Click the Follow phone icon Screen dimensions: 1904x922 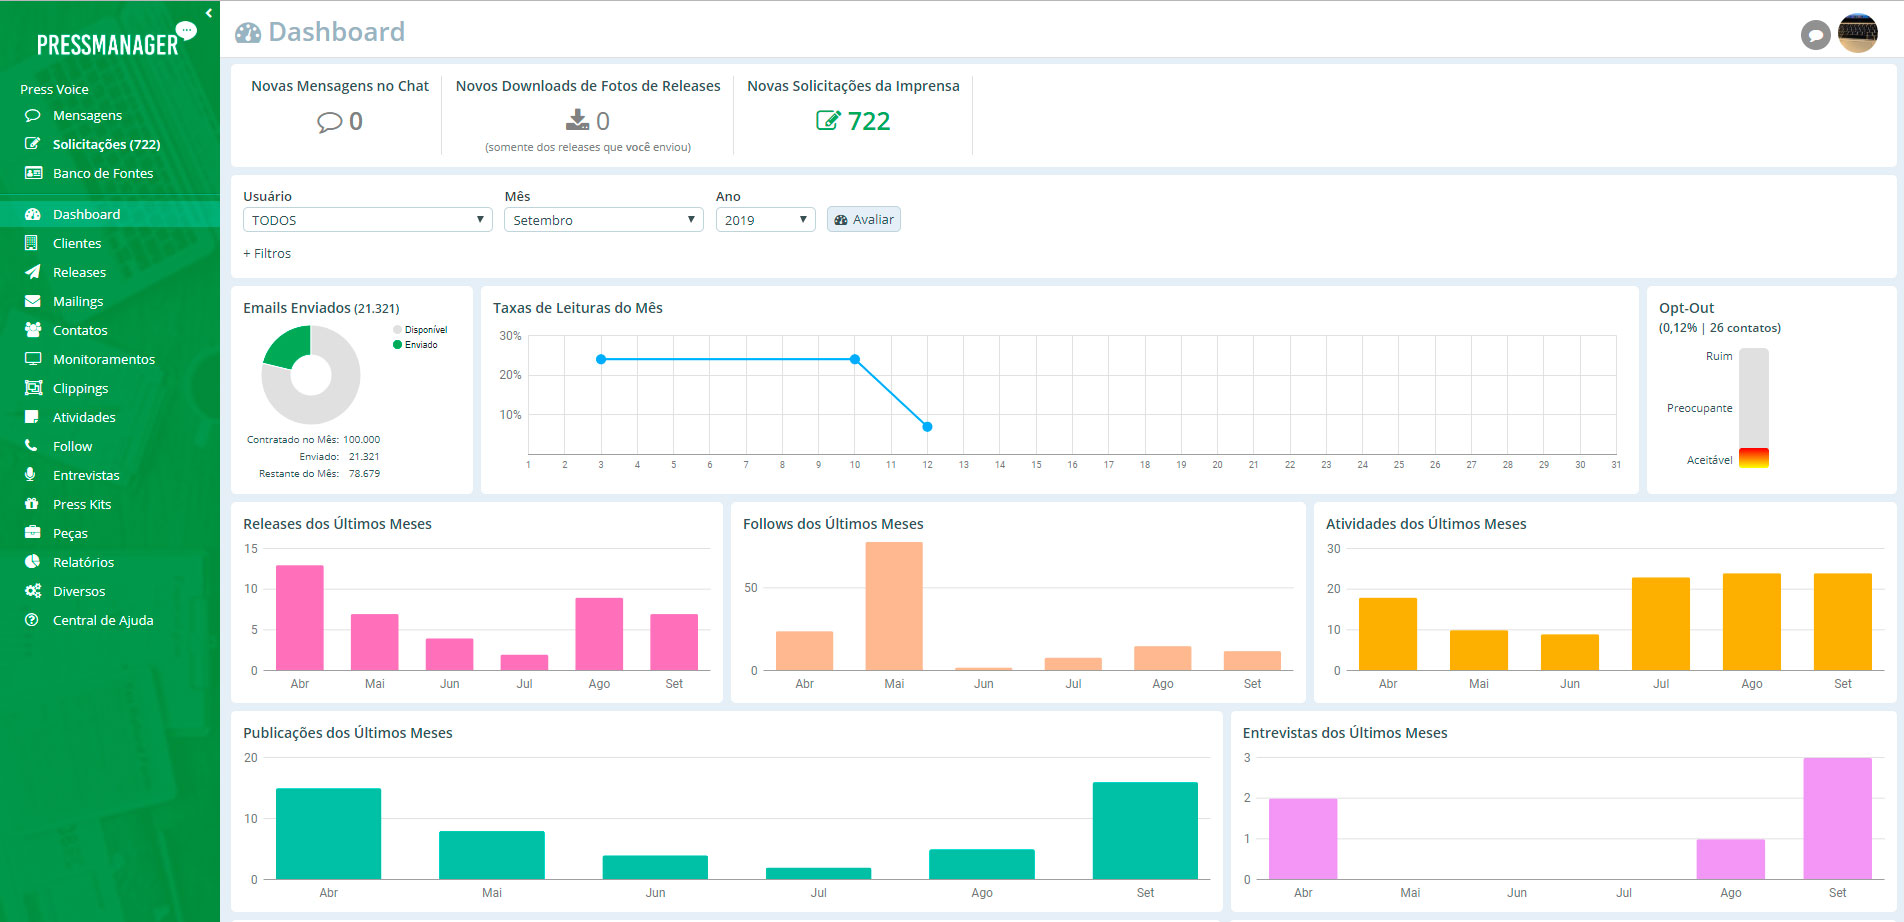click(32, 446)
